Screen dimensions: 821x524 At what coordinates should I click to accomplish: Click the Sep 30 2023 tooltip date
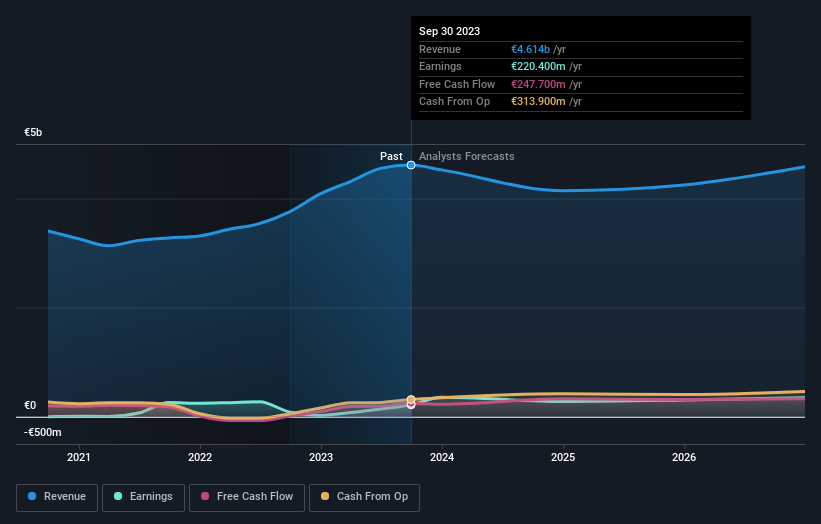pyautogui.click(x=449, y=31)
